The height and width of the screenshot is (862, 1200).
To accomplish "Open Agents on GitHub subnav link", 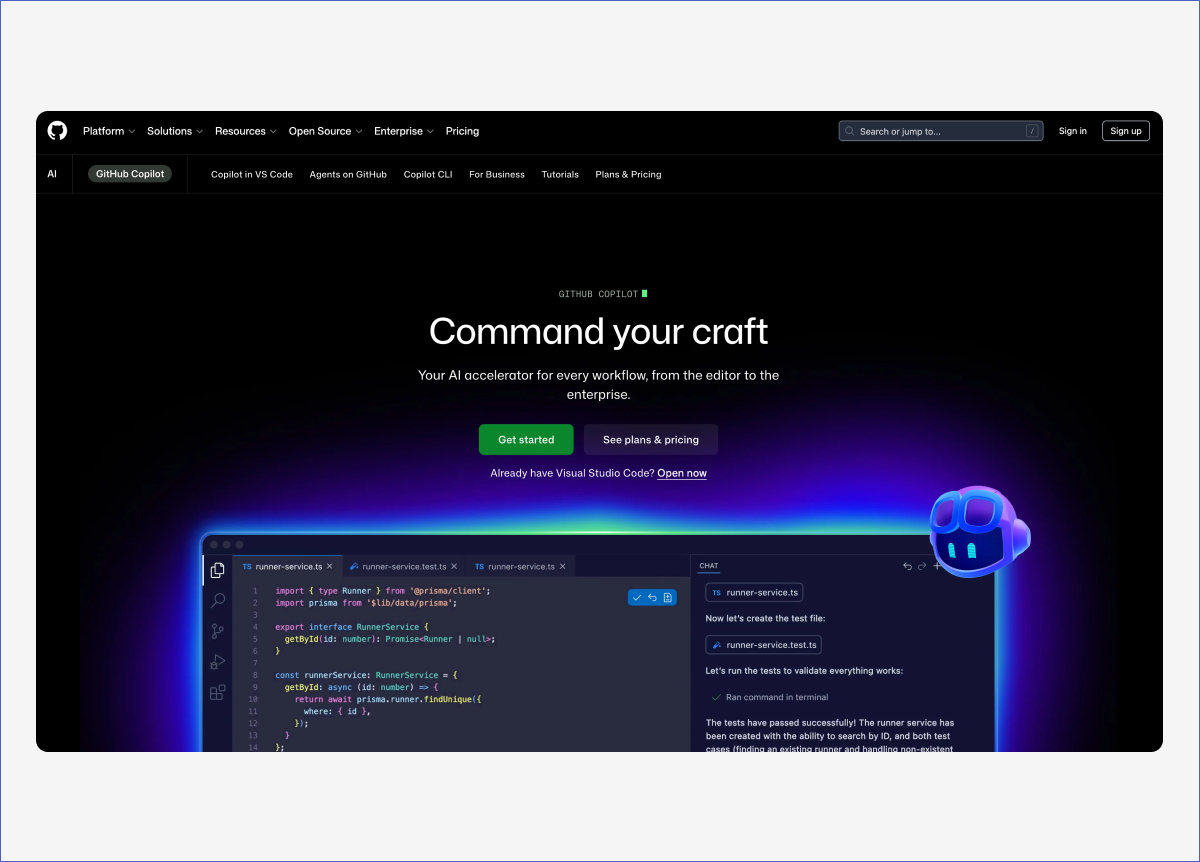I will click(x=348, y=174).
